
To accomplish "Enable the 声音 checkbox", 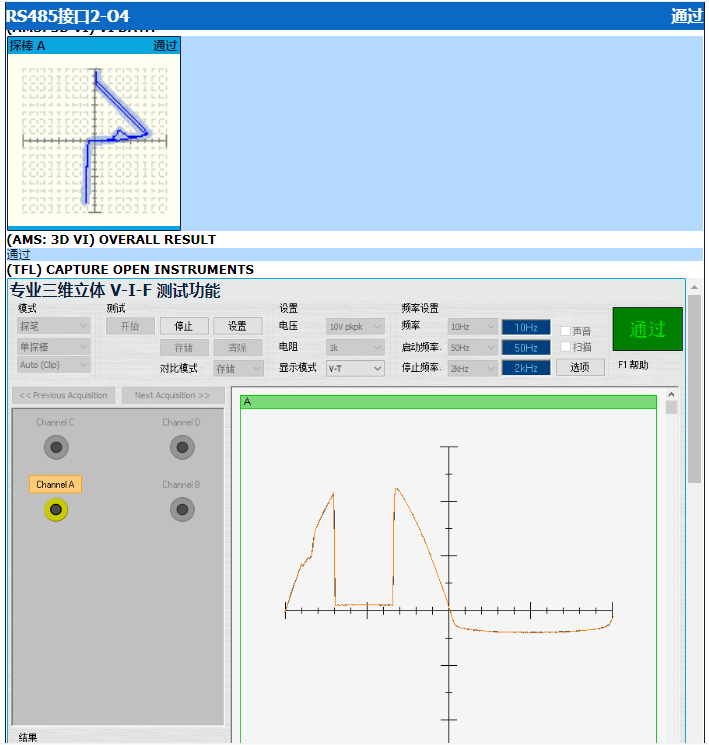I will (566, 330).
